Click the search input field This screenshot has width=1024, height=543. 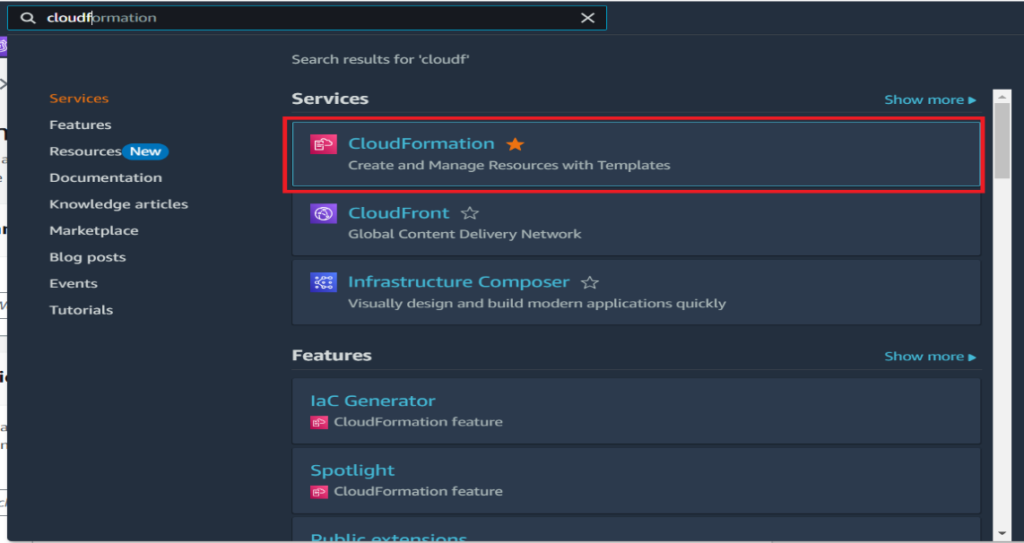[300, 18]
